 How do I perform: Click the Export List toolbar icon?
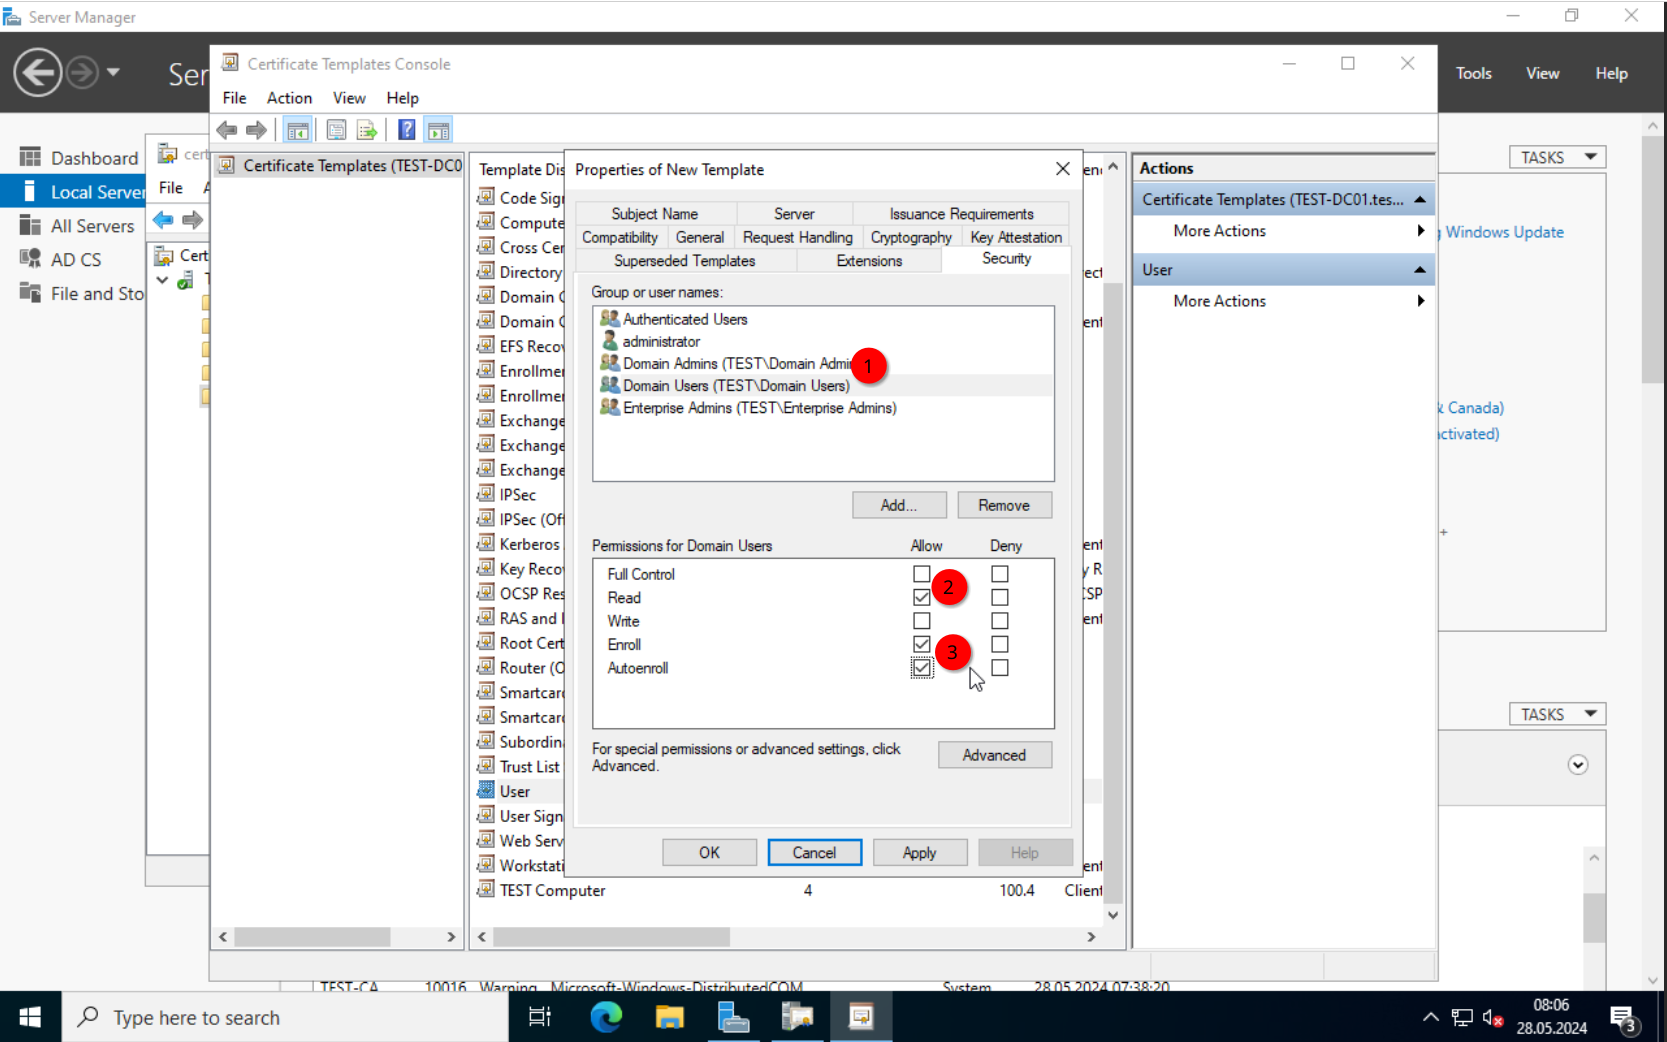[367, 130]
